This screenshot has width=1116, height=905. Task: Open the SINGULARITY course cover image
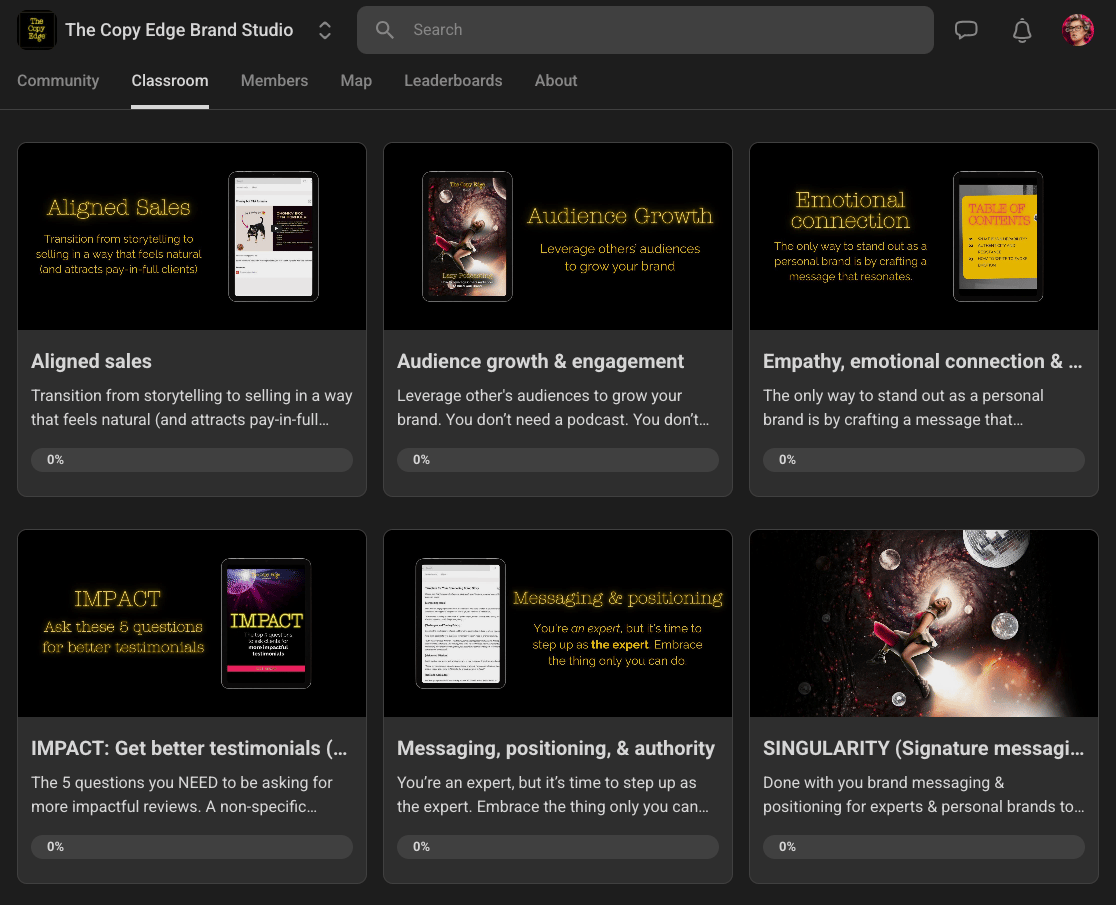point(924,623)
